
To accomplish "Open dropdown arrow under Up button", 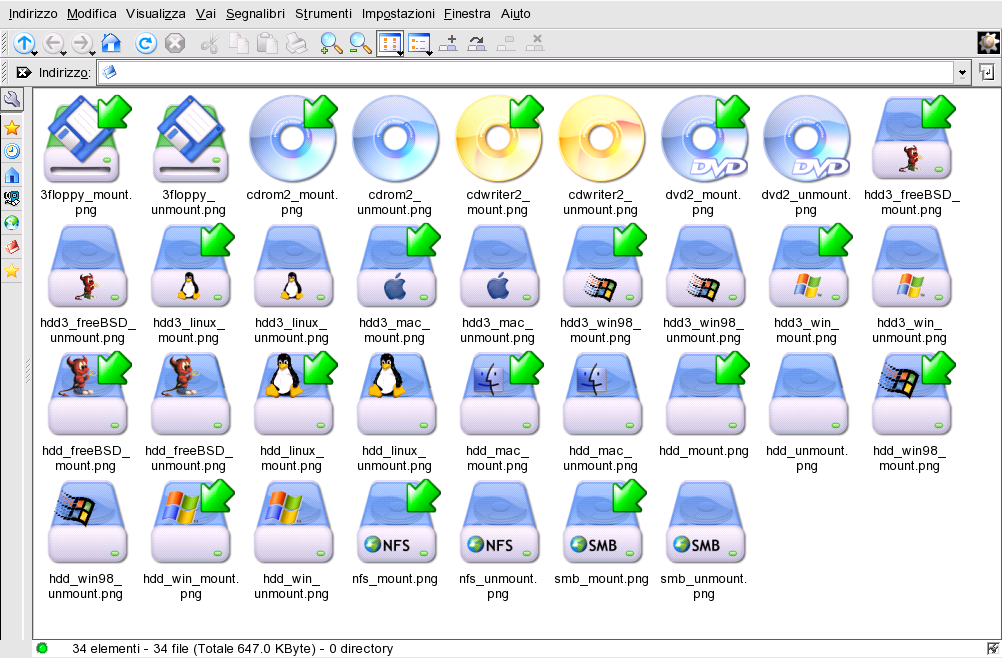I will [33, 53].
